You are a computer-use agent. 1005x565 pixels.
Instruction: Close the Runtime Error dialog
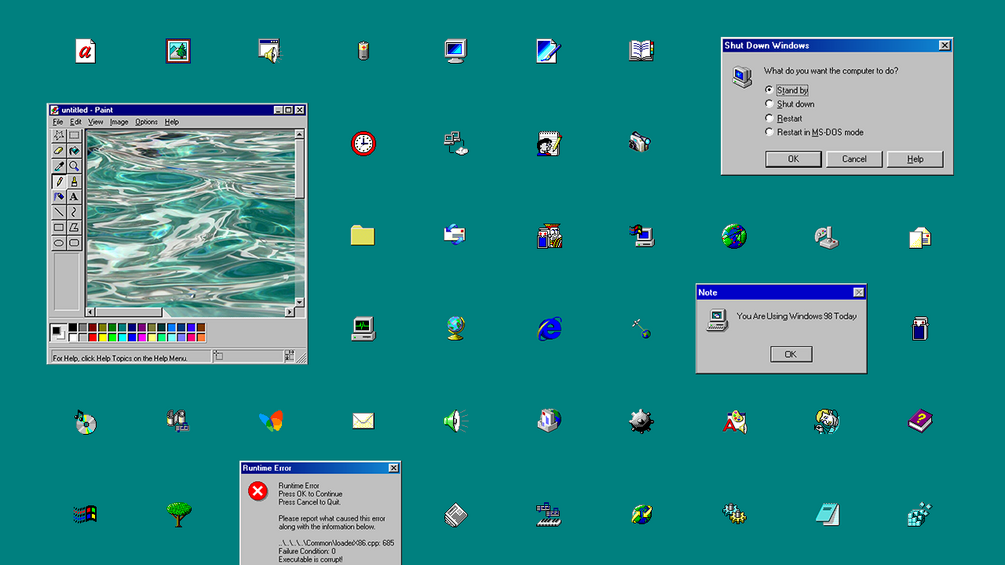[x=394, y=468]
